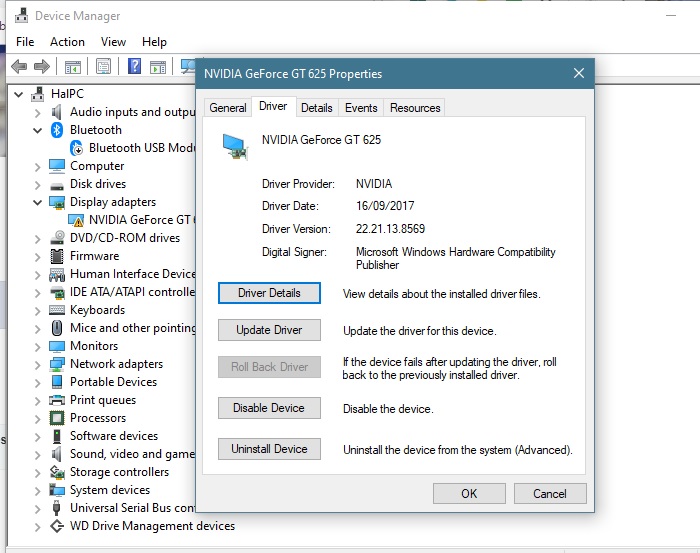Screen dimensions: 700x553
Task: Click the DVD/CD-ROM drives icon
Action: [x=57, y=238]
